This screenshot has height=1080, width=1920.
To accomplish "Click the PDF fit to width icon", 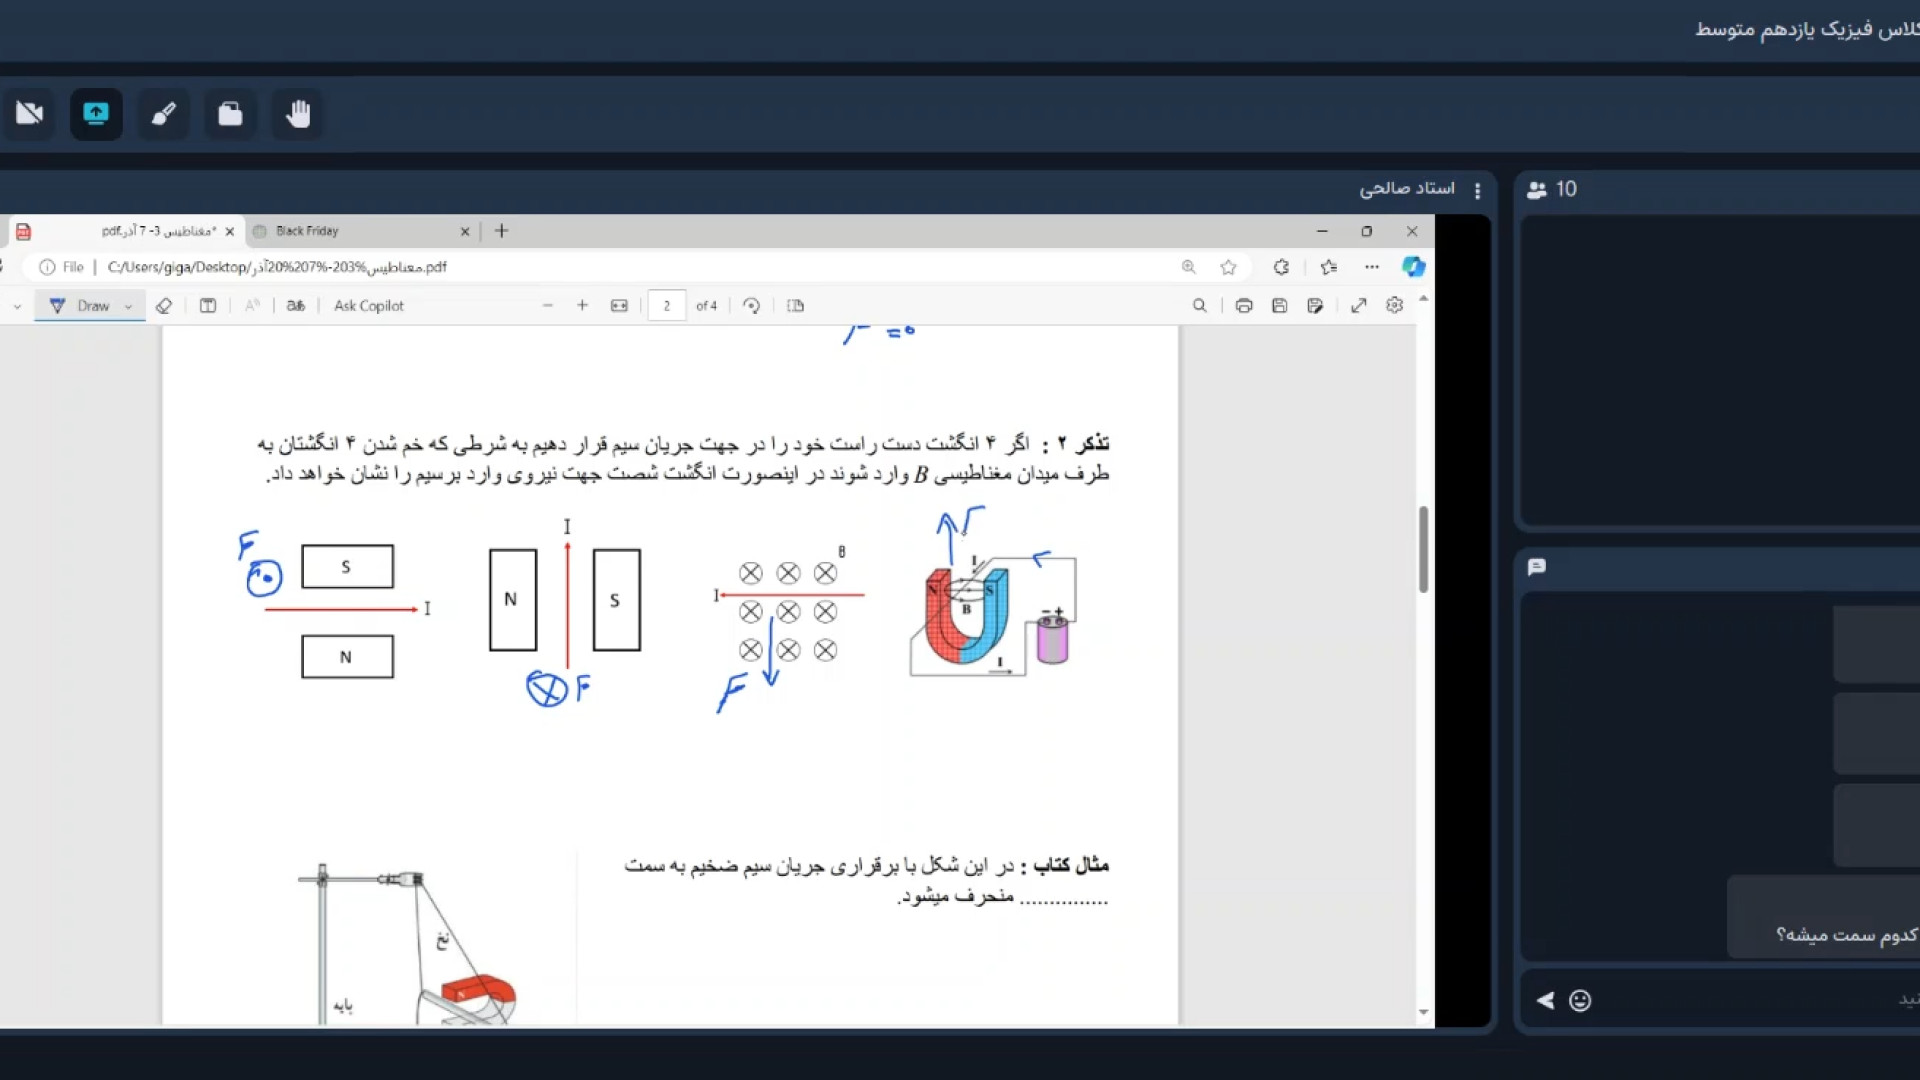I will click(x=619, y=306).
